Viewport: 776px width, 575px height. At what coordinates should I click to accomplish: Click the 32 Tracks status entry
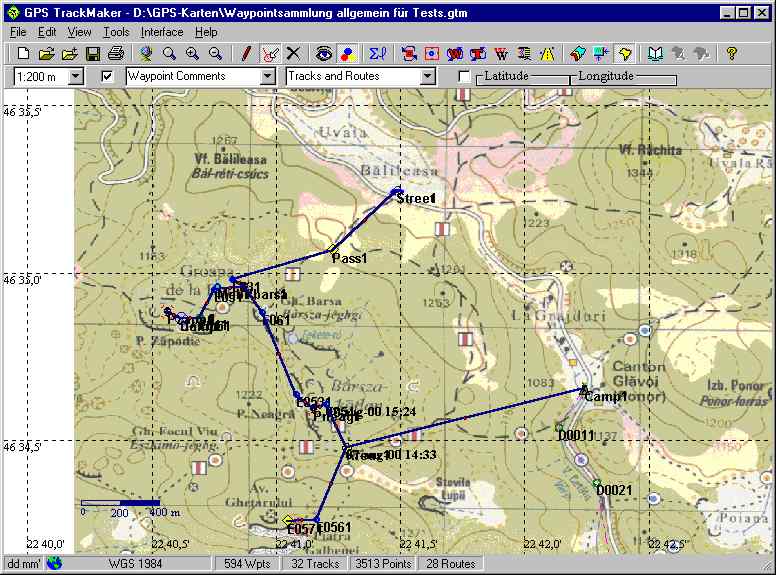click(315, 564)
